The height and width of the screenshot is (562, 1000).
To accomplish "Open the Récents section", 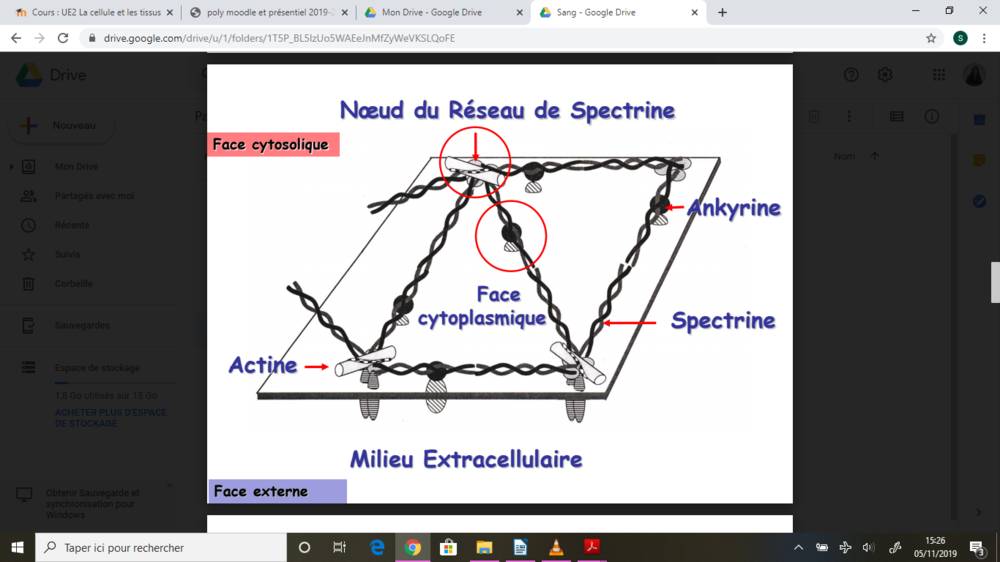I will [71, 225].
